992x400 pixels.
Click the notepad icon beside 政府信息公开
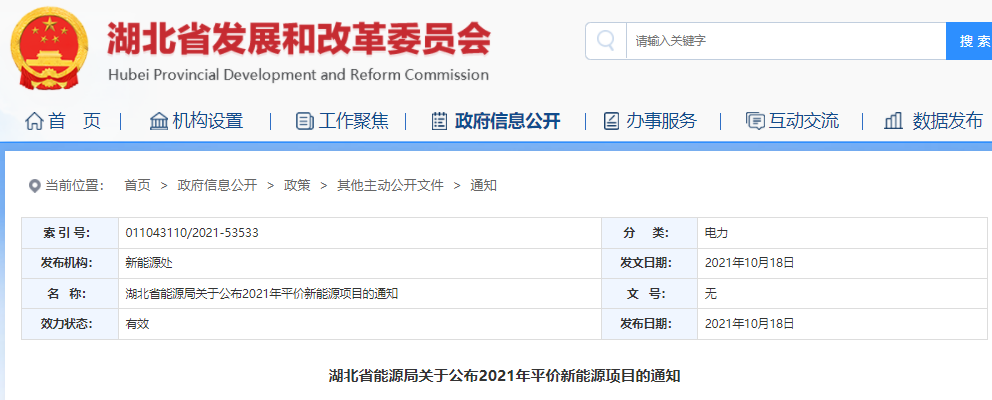[439, 121]
